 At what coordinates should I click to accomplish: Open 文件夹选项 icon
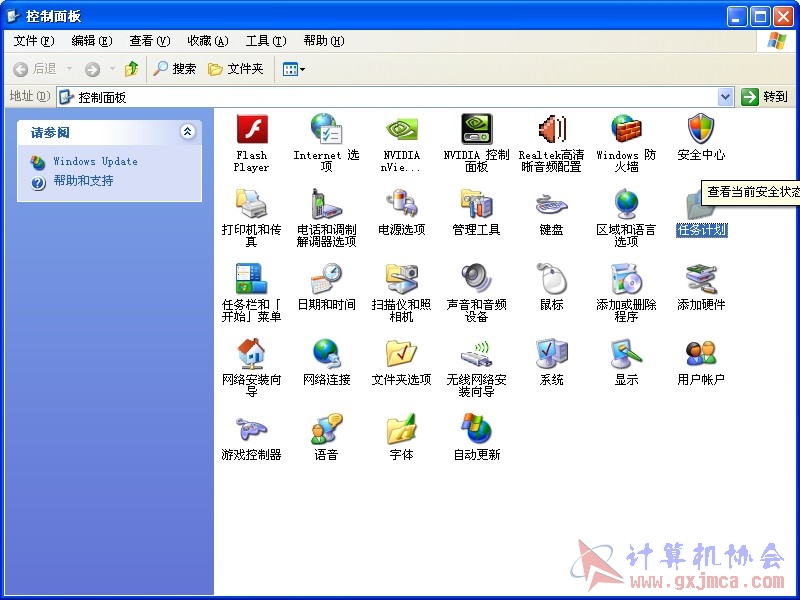[402, 354]
